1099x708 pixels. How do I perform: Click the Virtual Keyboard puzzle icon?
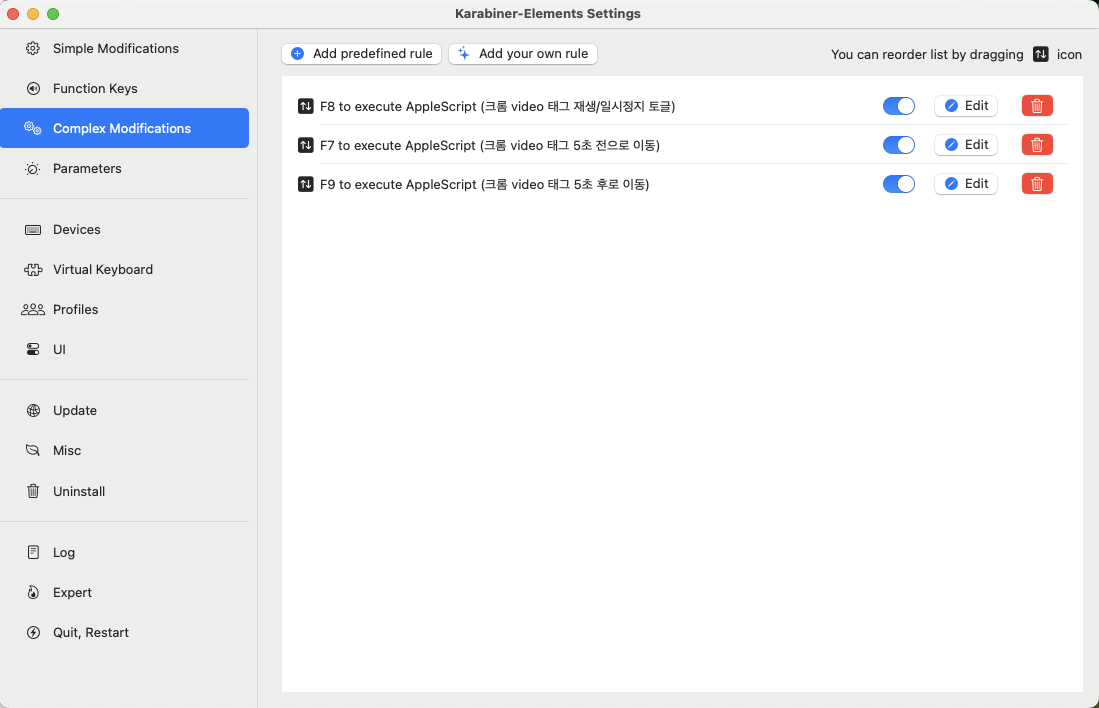[33, 269]
